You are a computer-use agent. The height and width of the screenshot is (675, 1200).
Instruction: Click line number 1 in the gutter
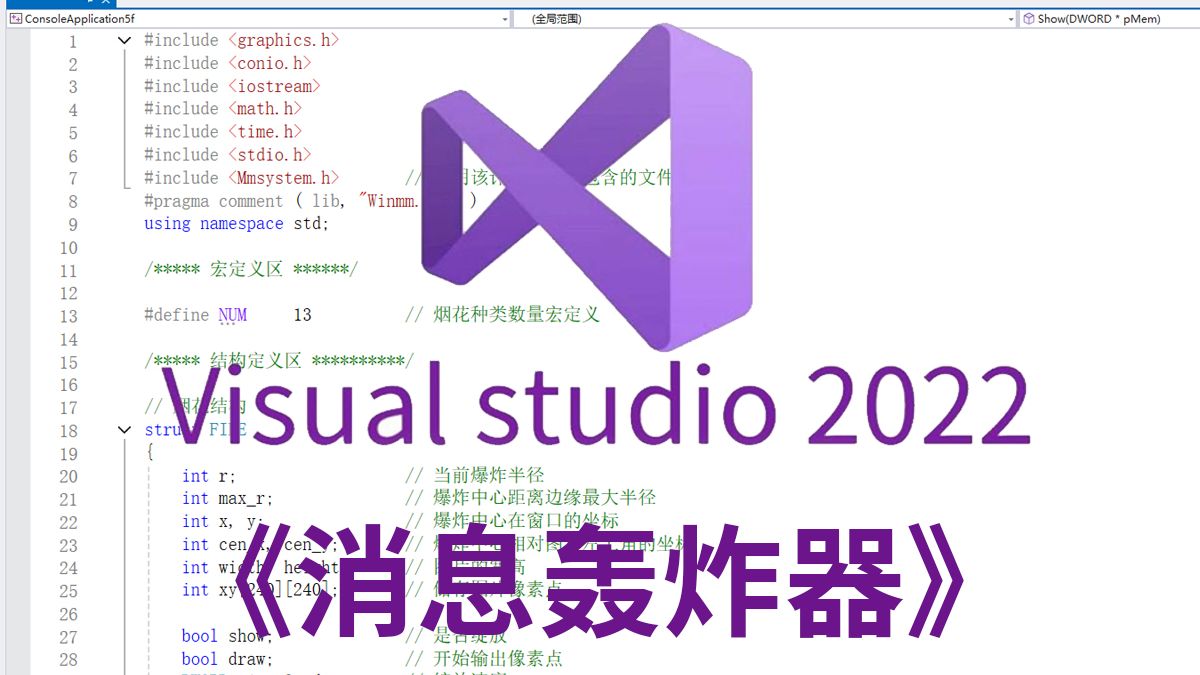[72, 42]
